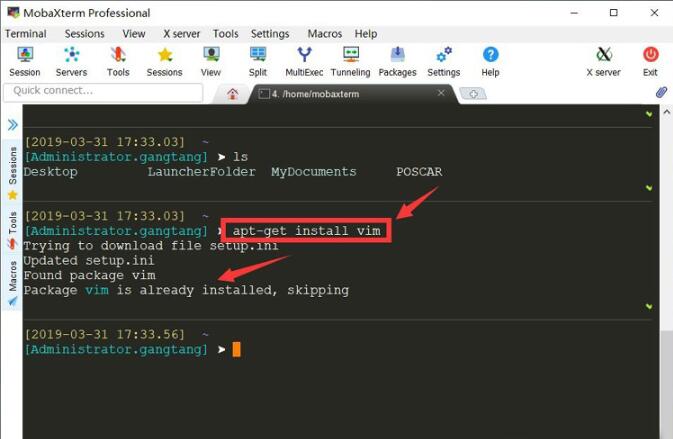This screenshot has width=673, height=439.
Task: Open the Help question mark icon
Action: [x=490, y=61]
